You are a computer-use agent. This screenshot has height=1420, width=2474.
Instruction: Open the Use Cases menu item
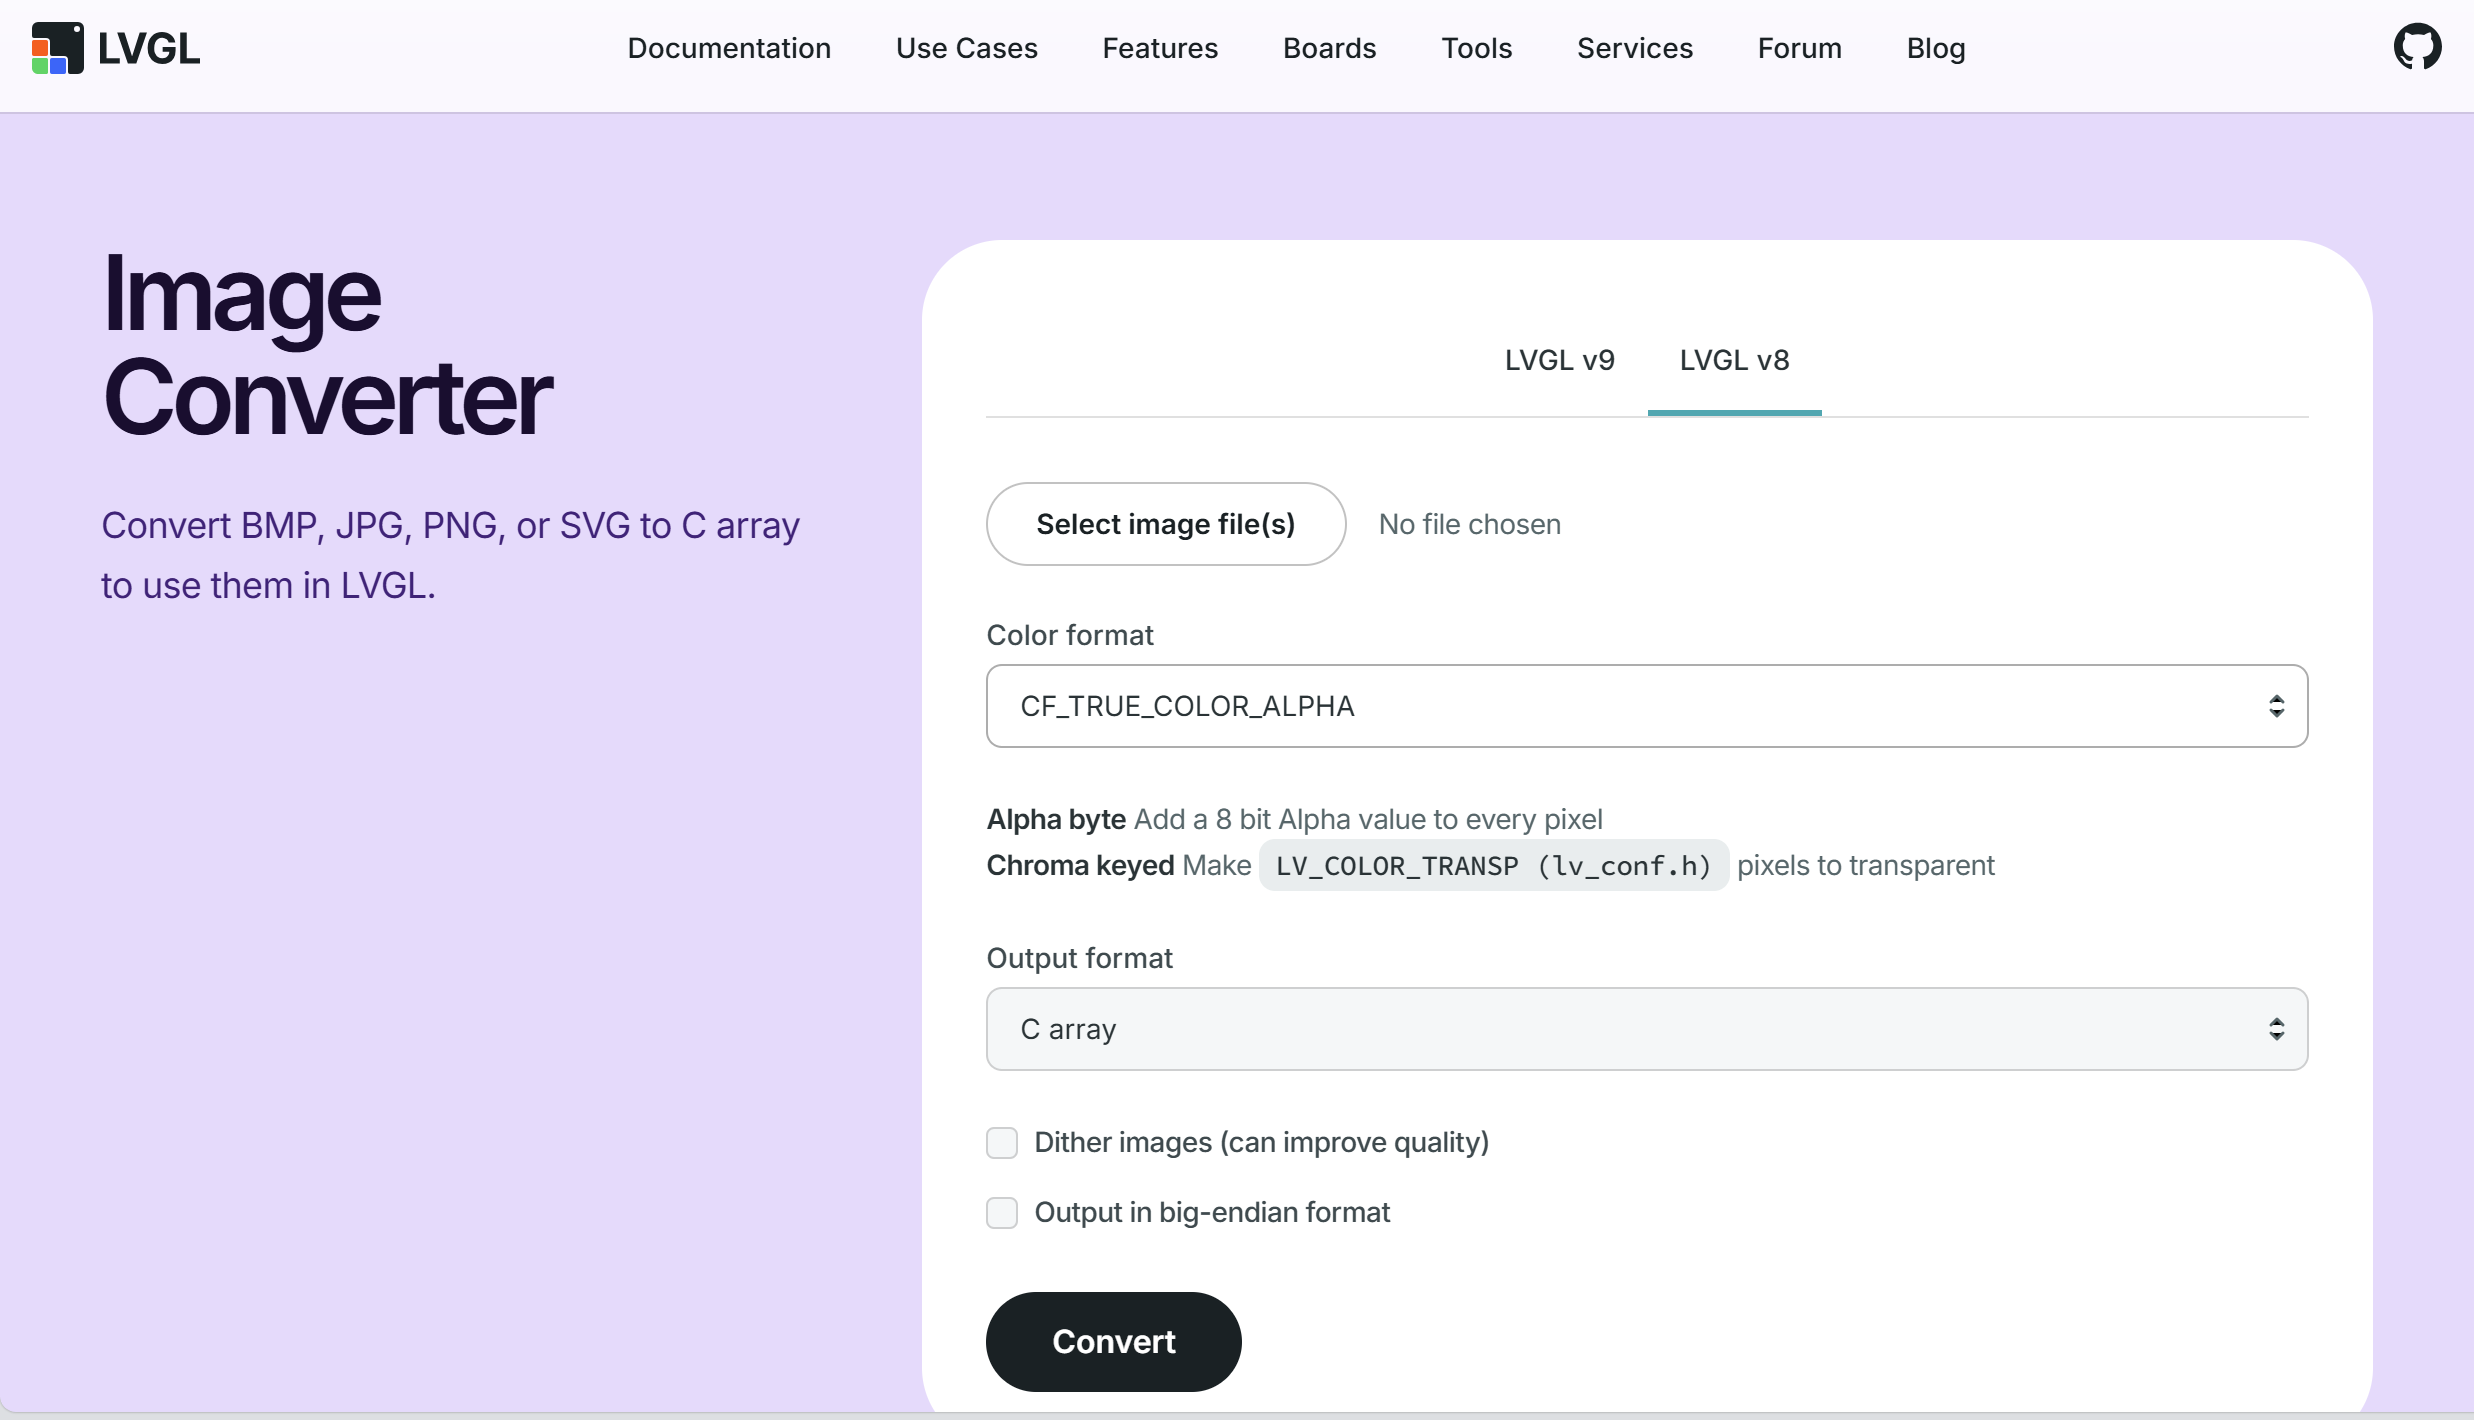(966, 48)
